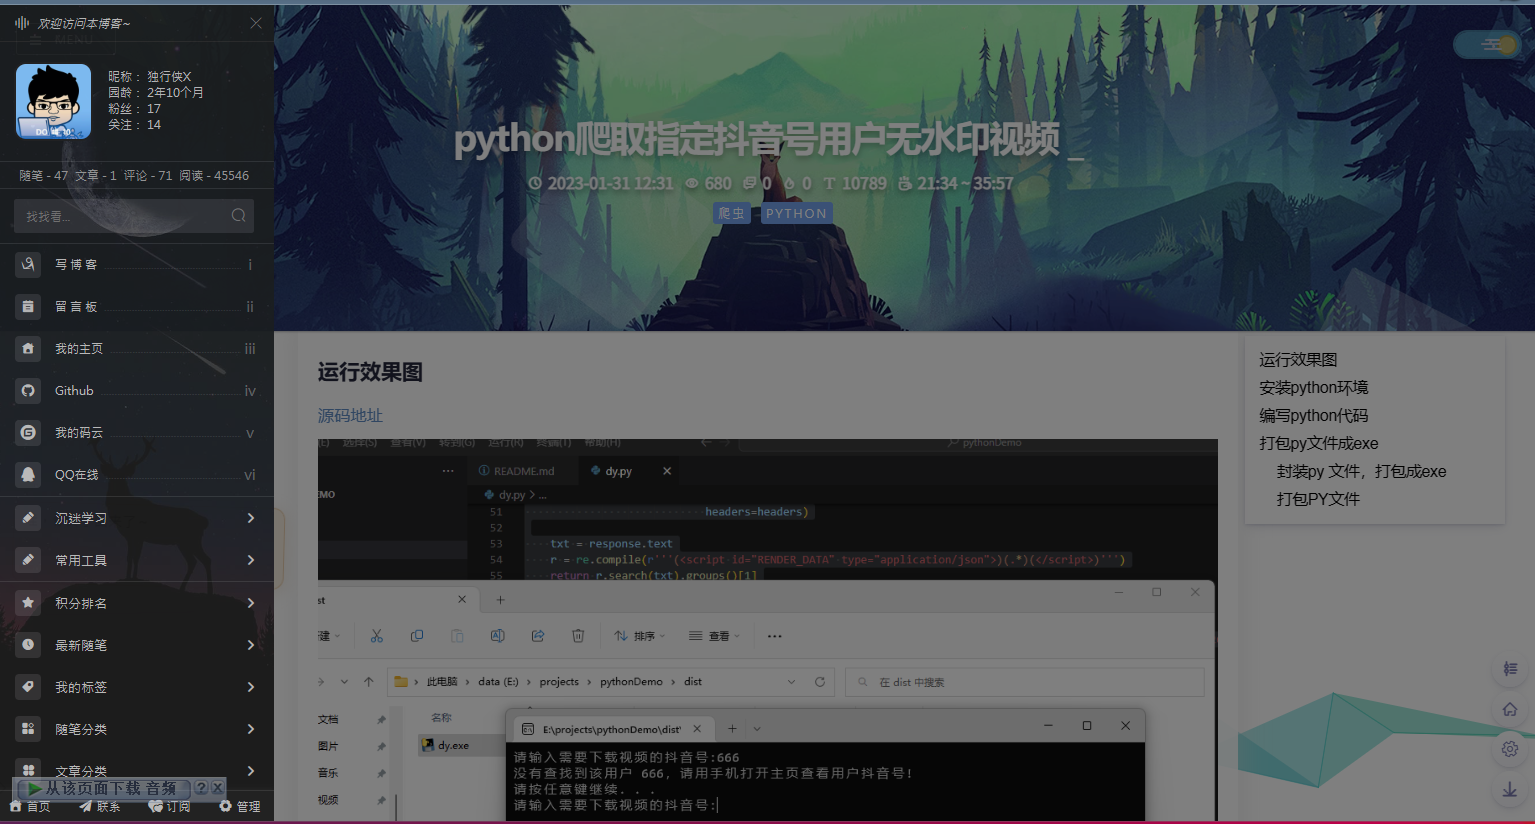Toggle the day/night theme switch

(1487, 44)
